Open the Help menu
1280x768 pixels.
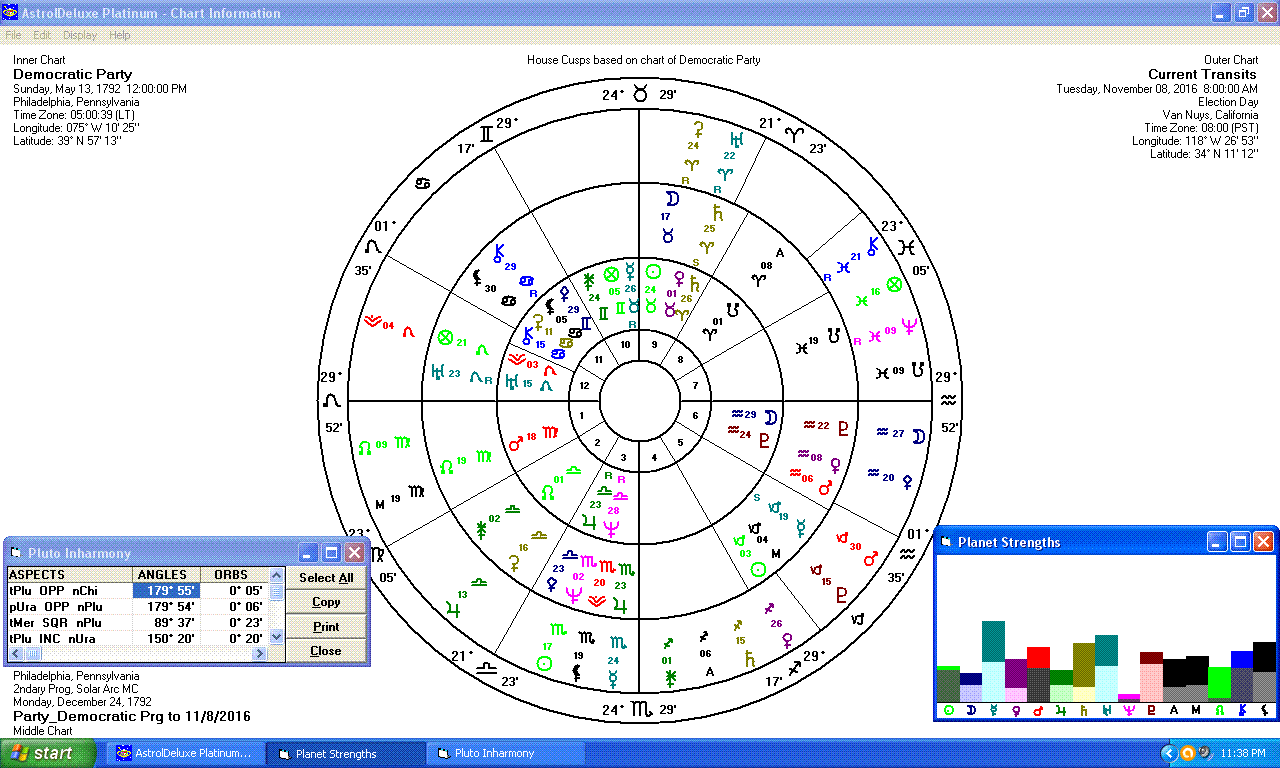point(120,35)
